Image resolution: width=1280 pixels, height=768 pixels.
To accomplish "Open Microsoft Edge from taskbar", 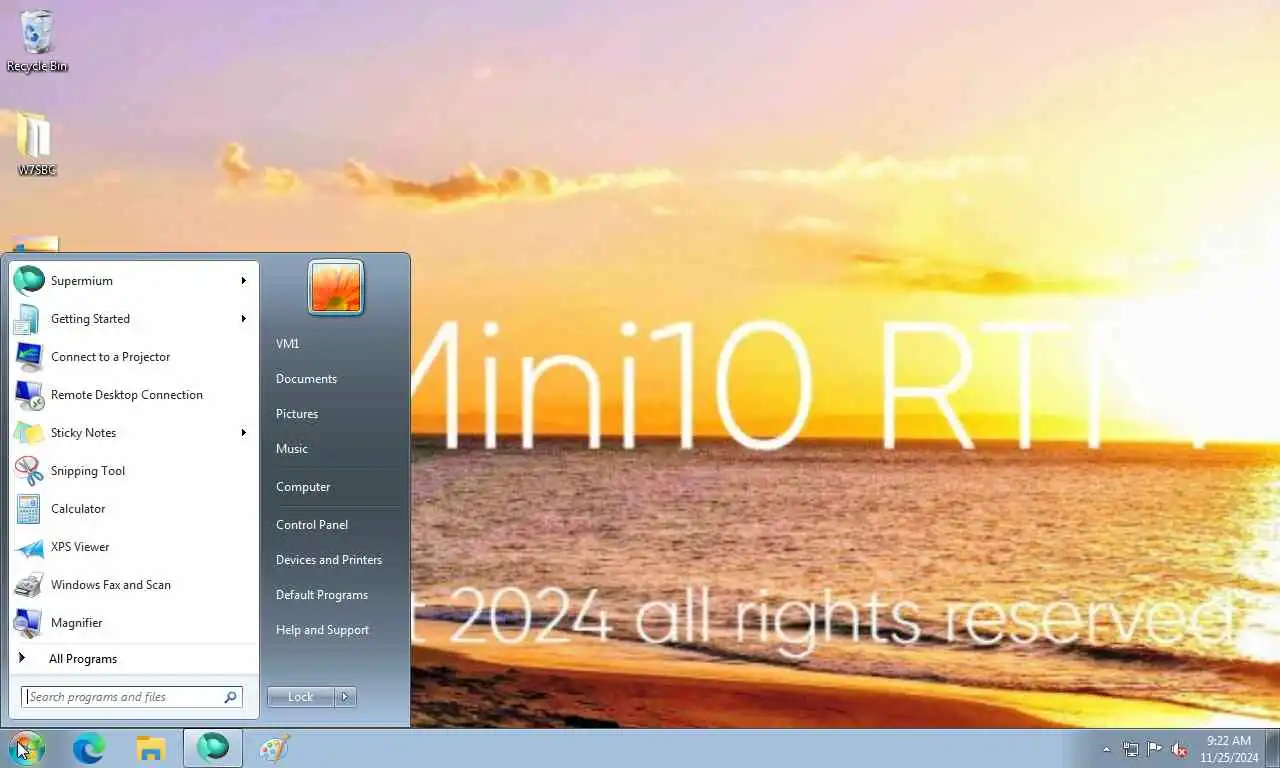I will (89, 748).
